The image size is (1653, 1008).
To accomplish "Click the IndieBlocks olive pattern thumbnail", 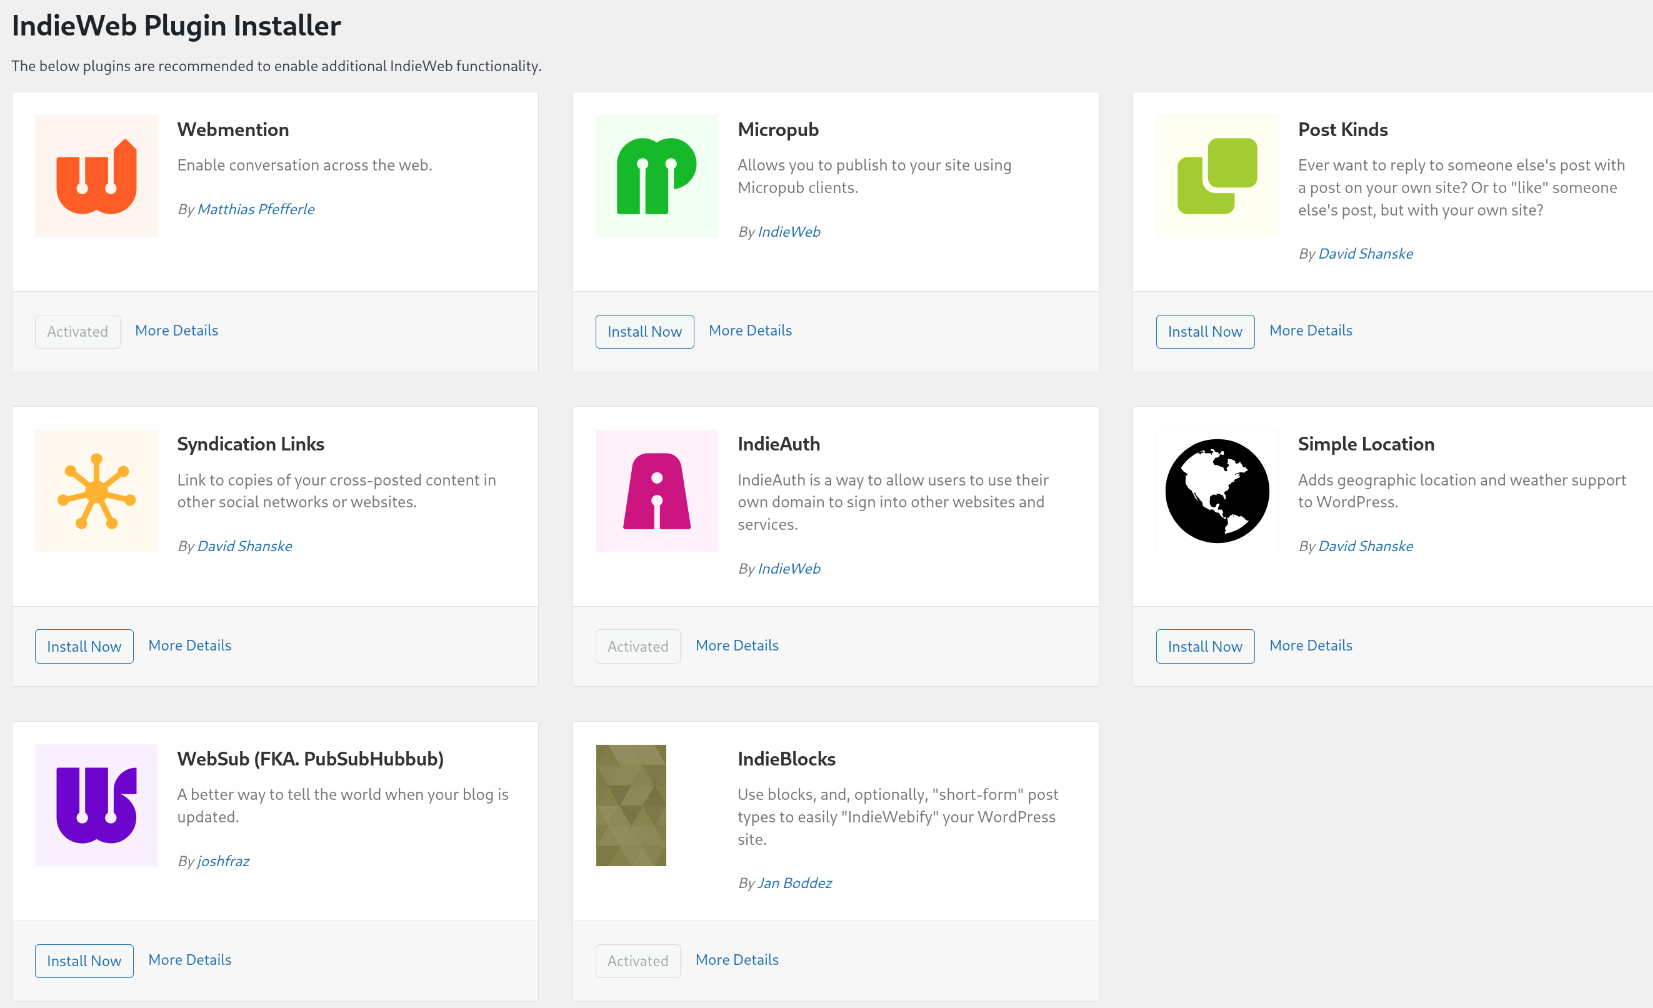I will tap(631, 805).
